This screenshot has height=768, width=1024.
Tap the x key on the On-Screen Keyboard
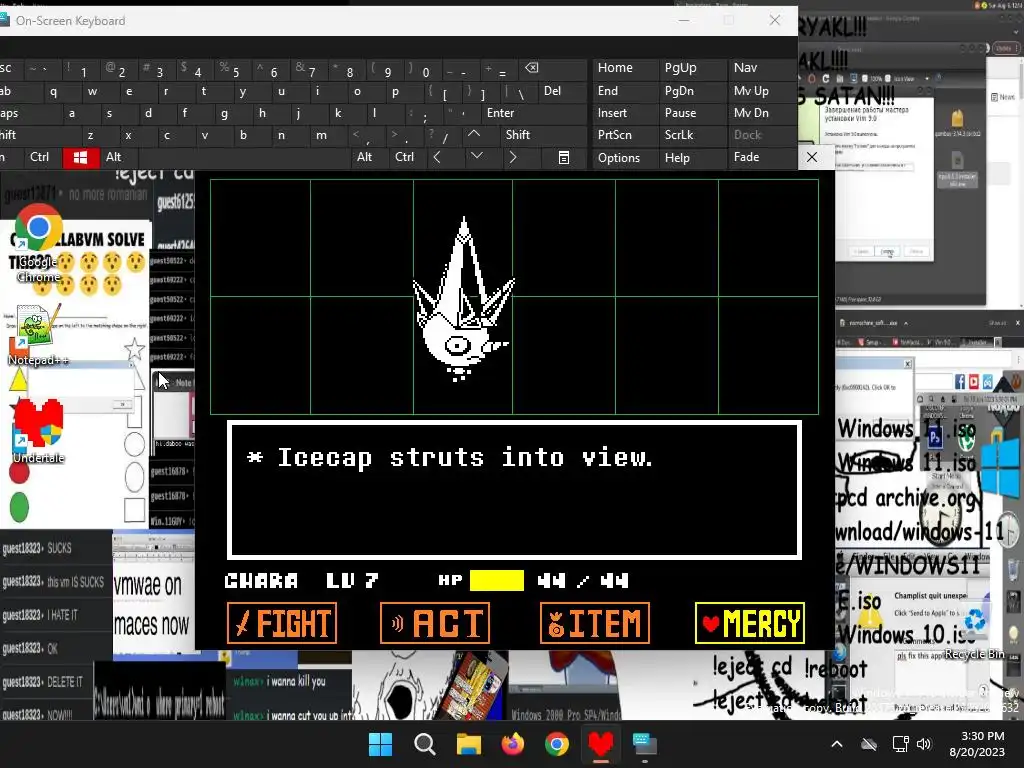point(129,135)
